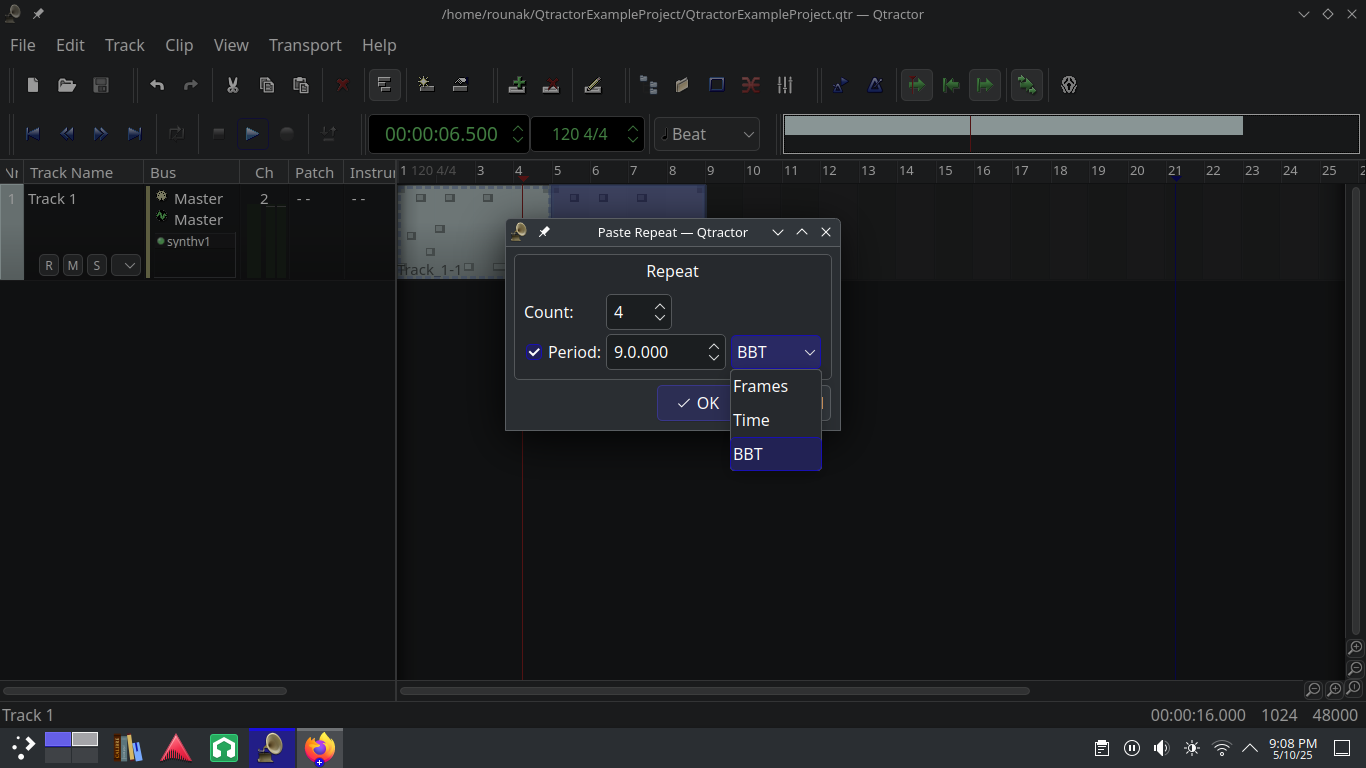Open the Mixer sliders icon
The image size is (1366, 768).
coord(785,85)
